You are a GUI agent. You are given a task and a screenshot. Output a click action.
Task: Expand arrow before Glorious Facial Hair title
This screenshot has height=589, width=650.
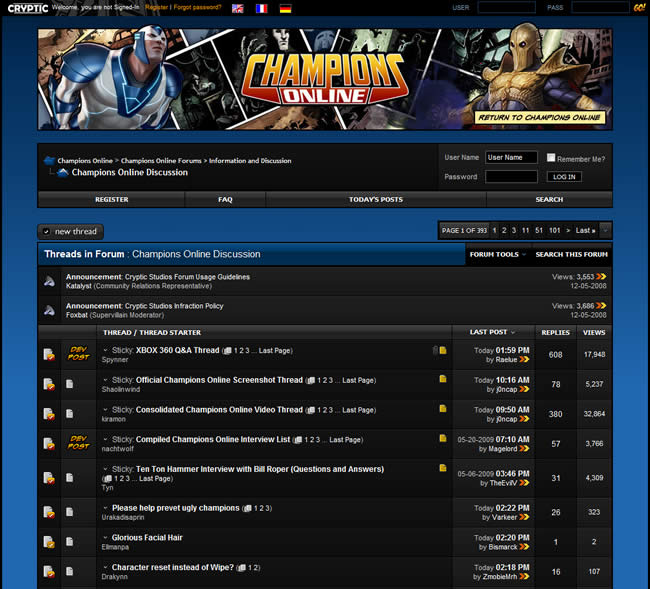pyautogui.click(x=105, y=538)
